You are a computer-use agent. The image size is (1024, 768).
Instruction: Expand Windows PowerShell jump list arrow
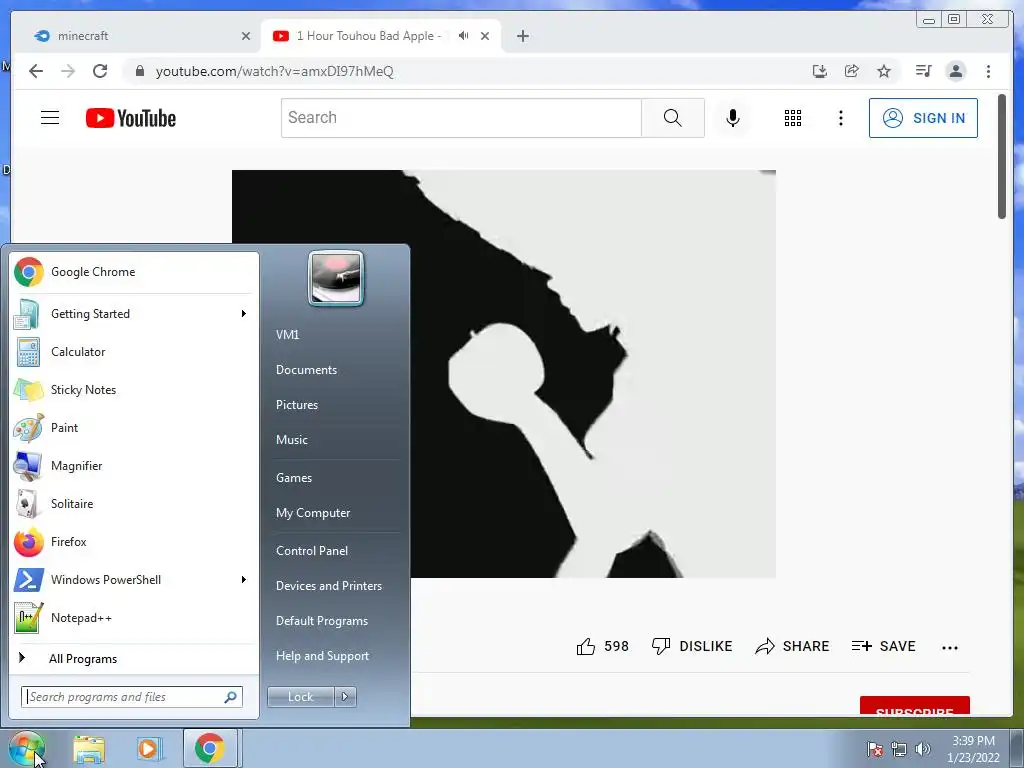point(244,580)
